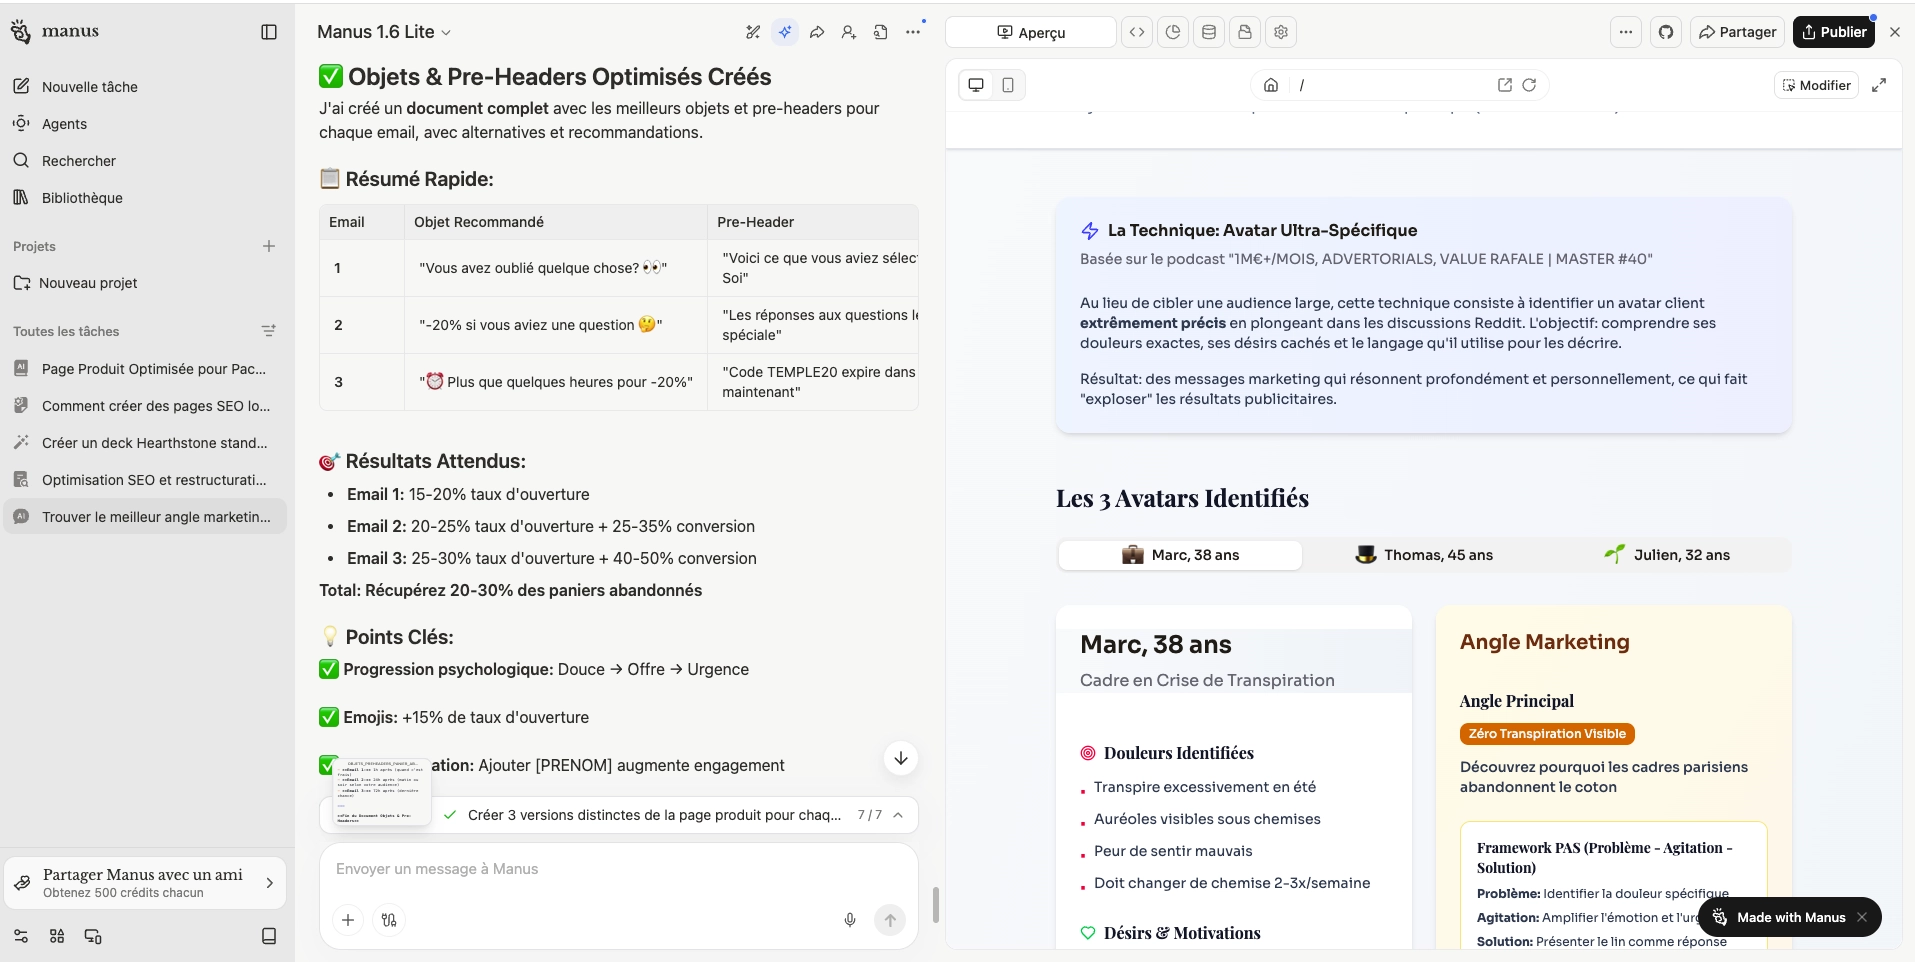1915x962 pixels.
Task: Toggle the left sidebar panel
Action: tap(269, 32)
